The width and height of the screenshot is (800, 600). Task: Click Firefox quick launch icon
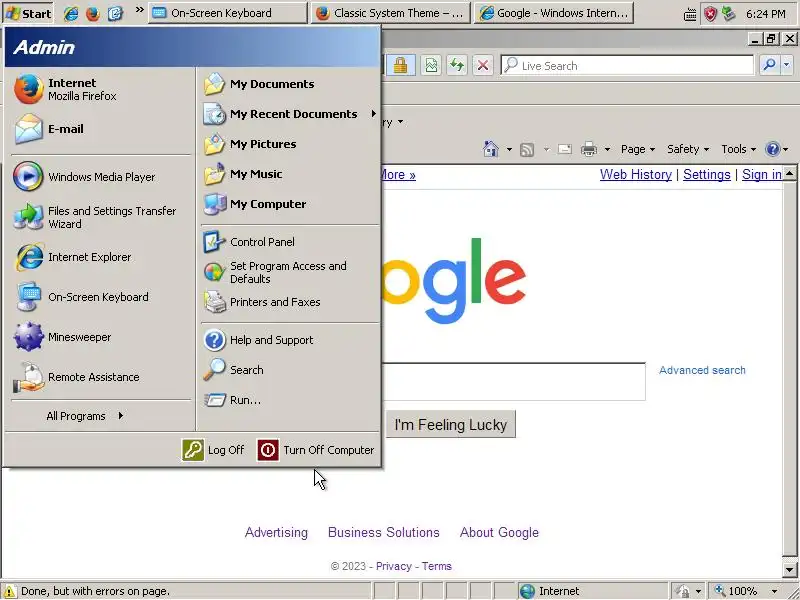[93, 13]
